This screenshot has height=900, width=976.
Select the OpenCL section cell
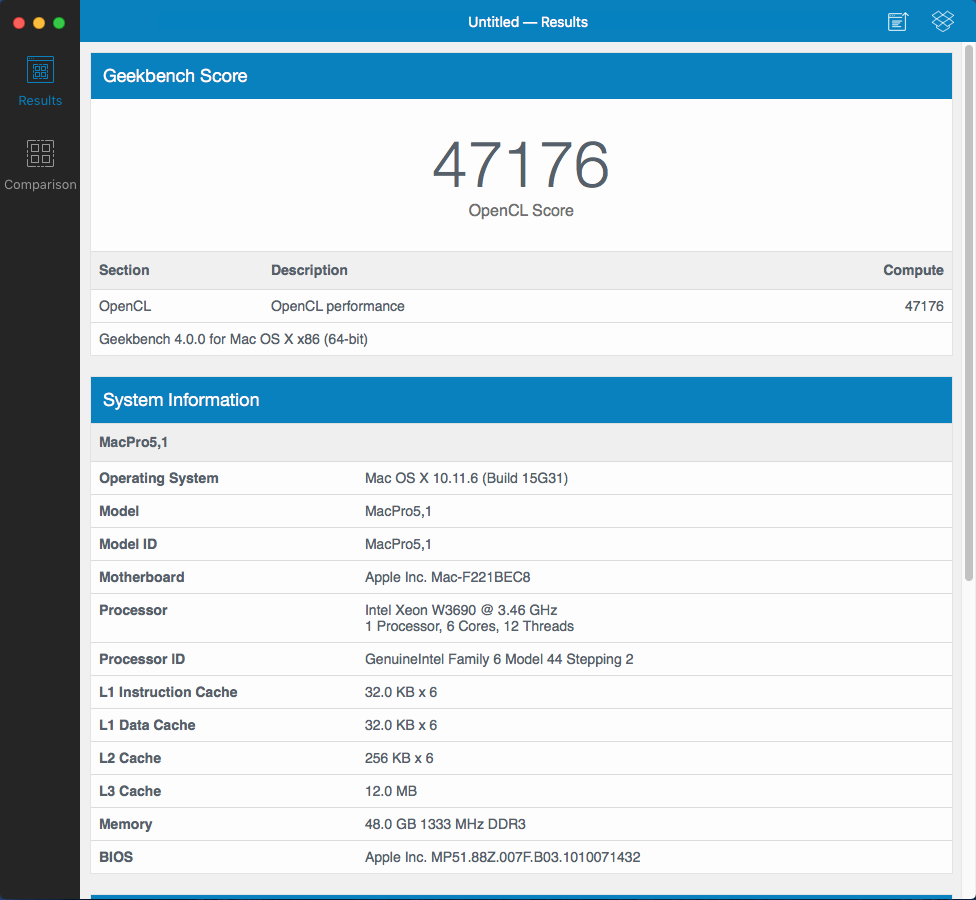click(124, 306)
